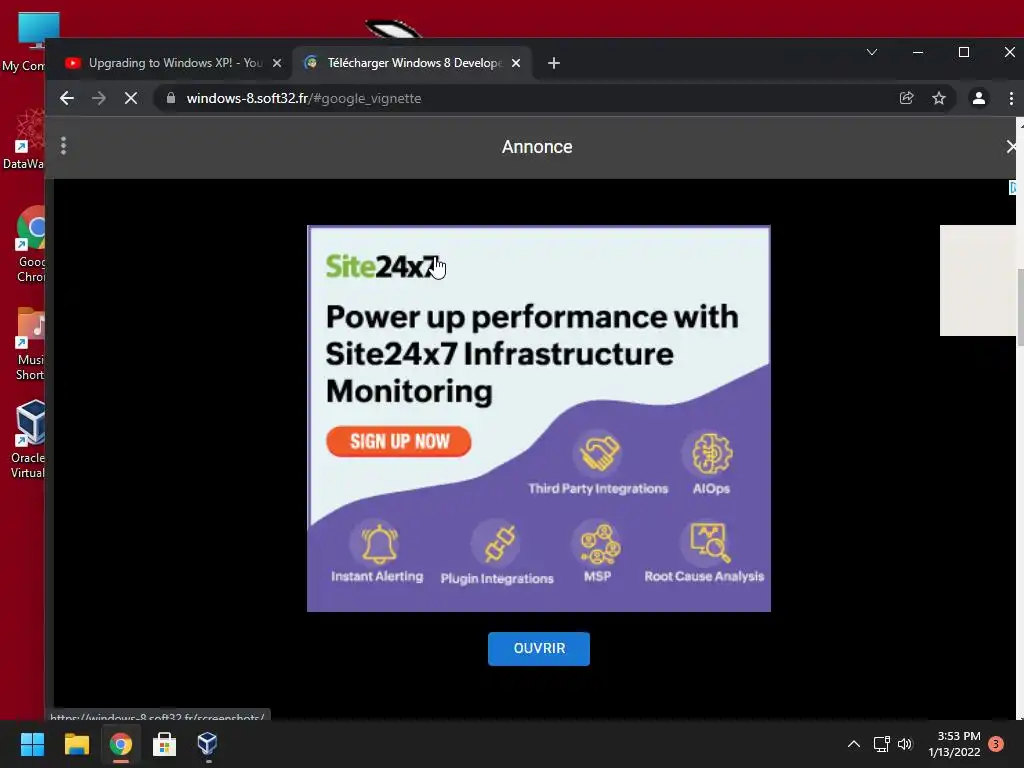
Task: Click the SIGN UP NOW button
Action: [x=398, y=441]
